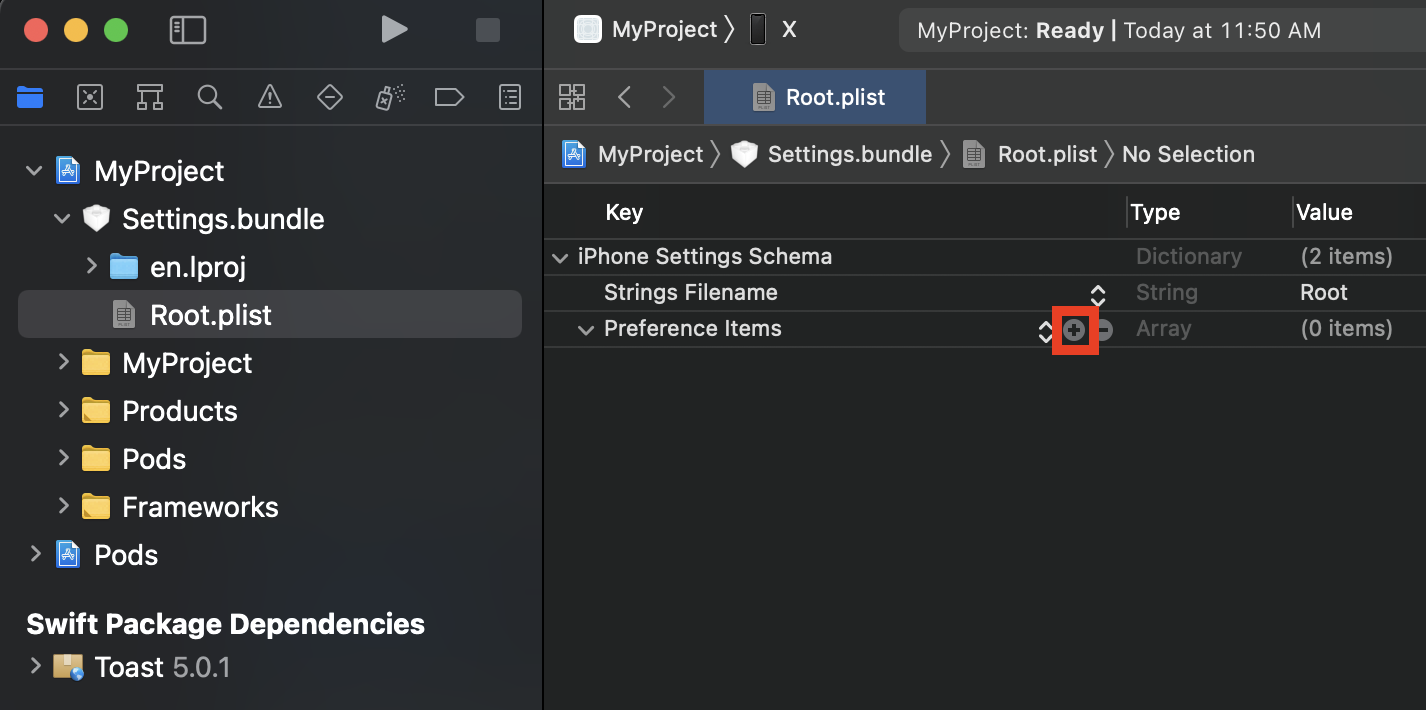Select Root.plist in the file navigator
This screenshot has height=710, width=1426.
(270, 315)
